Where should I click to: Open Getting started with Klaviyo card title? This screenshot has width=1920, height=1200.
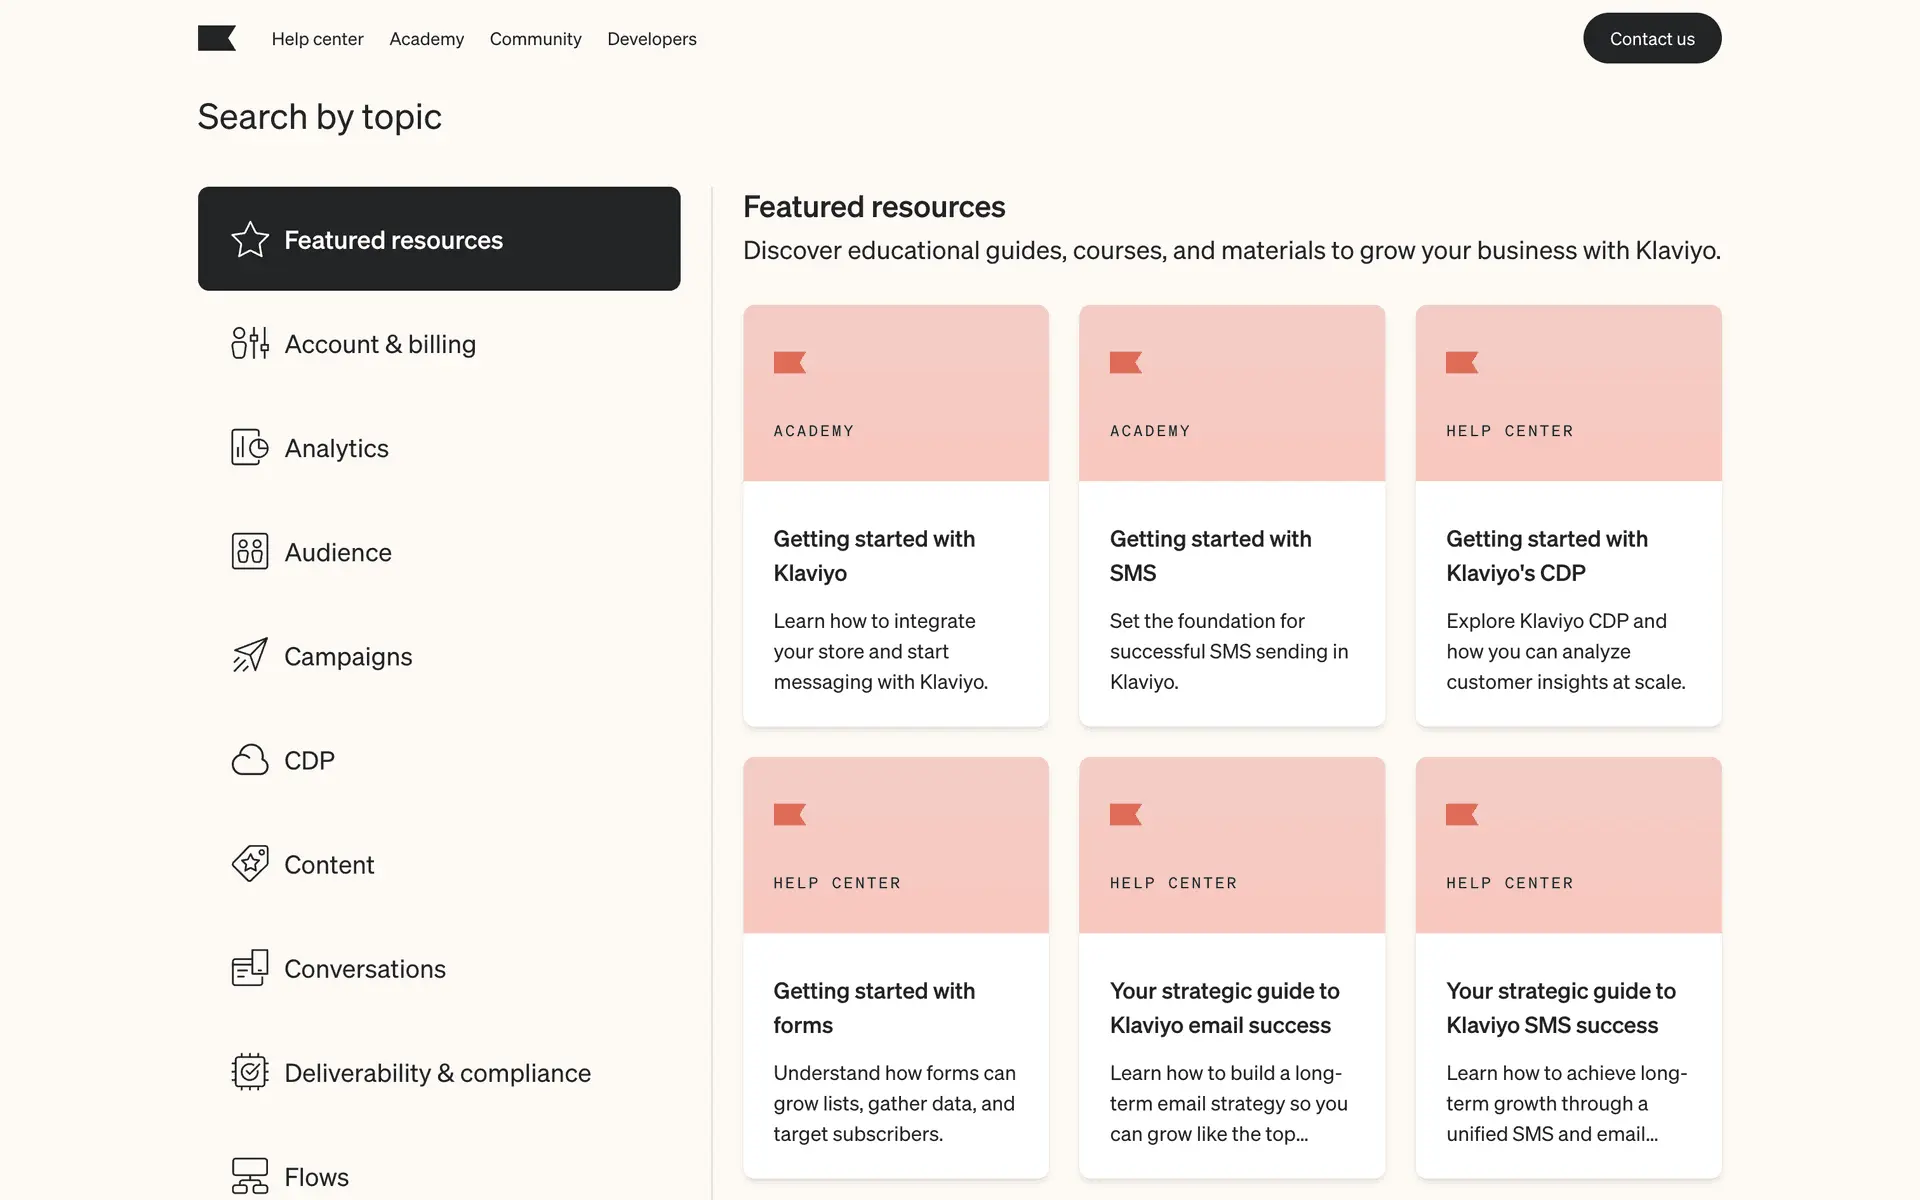click(x=873, y=556)
